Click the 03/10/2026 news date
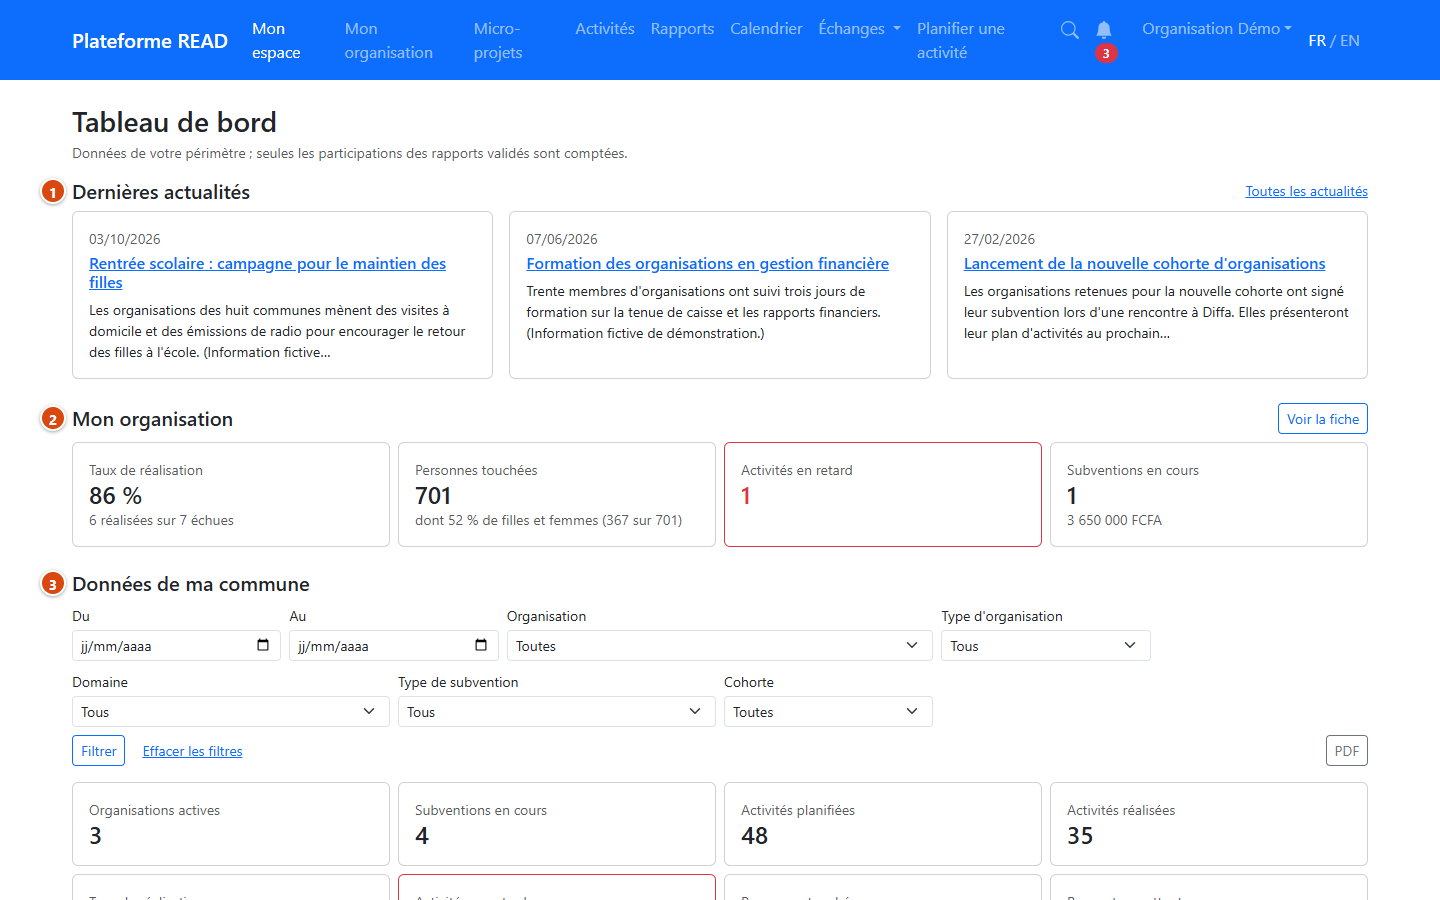The image size is (1440, 900). click(124, 239)
